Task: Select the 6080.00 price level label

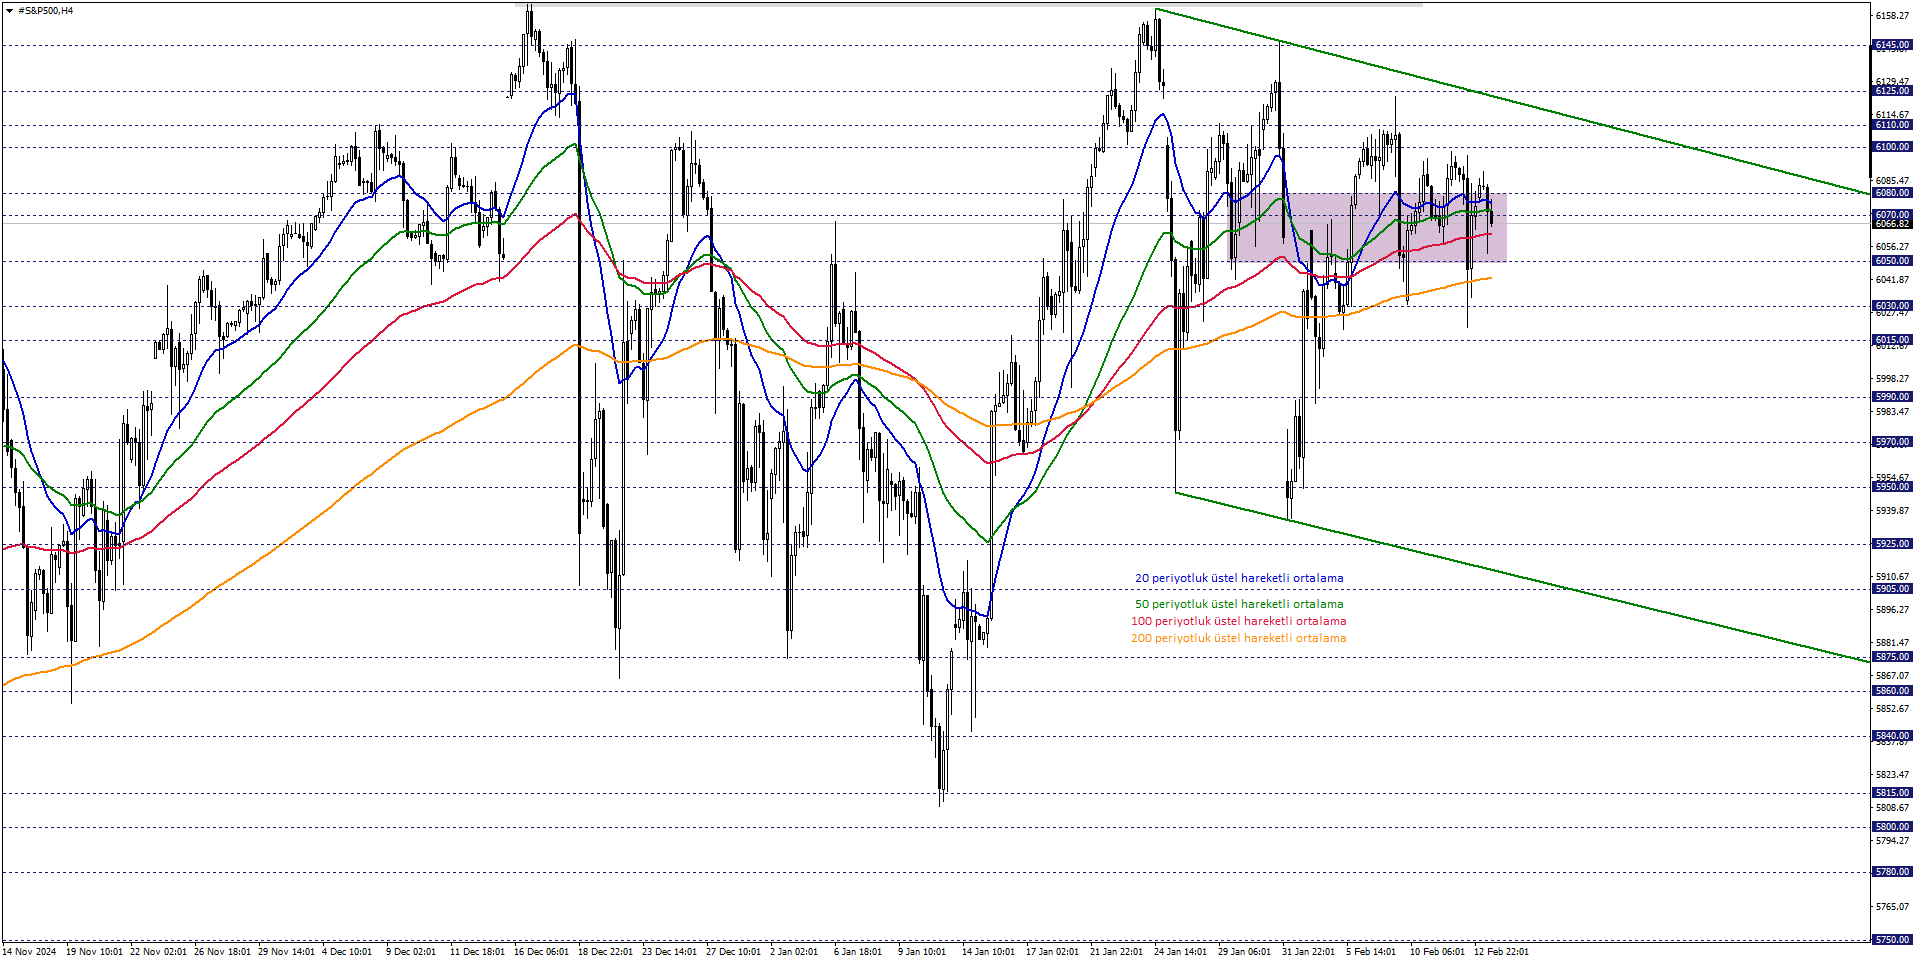Action: click(1892, 193)
